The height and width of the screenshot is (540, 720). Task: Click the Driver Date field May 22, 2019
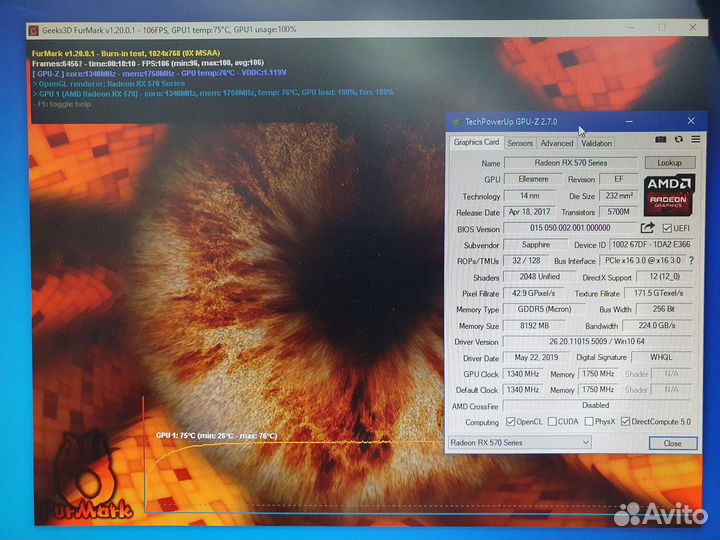click(x=536, y=357)
